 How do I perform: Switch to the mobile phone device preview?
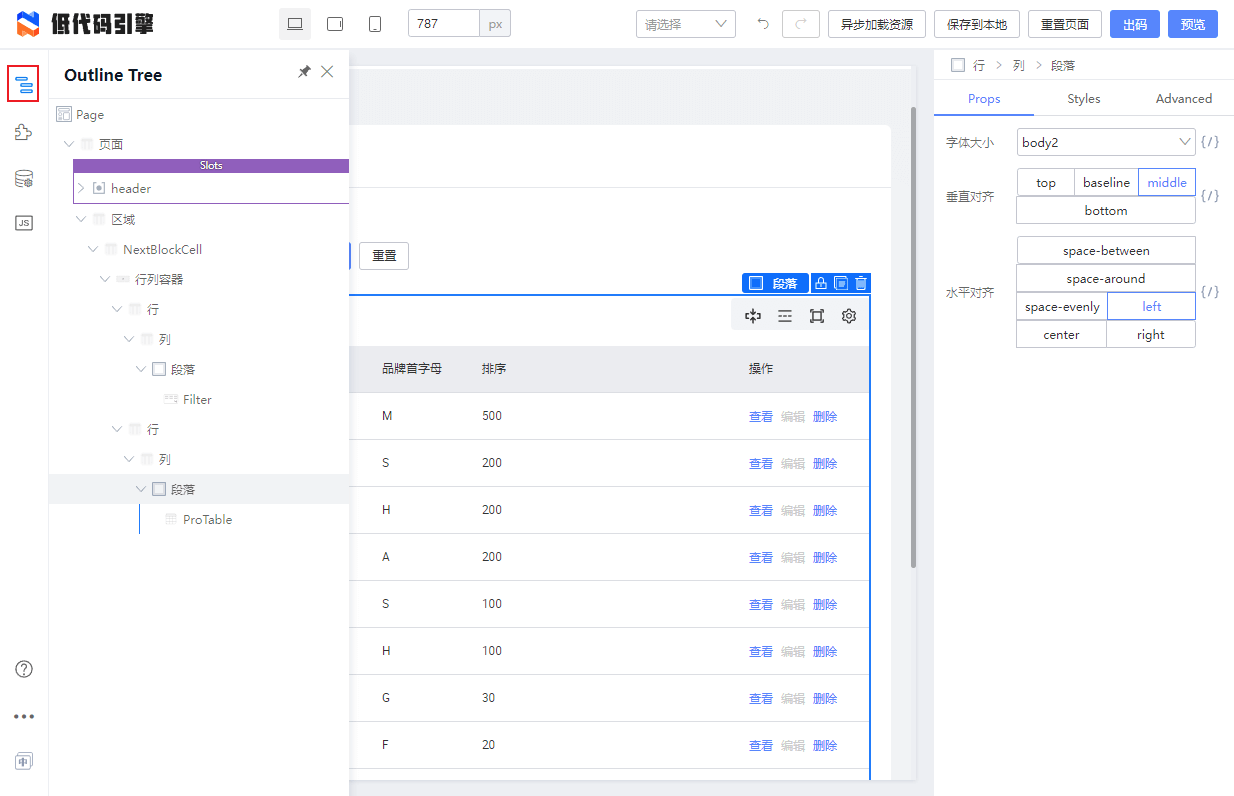(375, 24)
